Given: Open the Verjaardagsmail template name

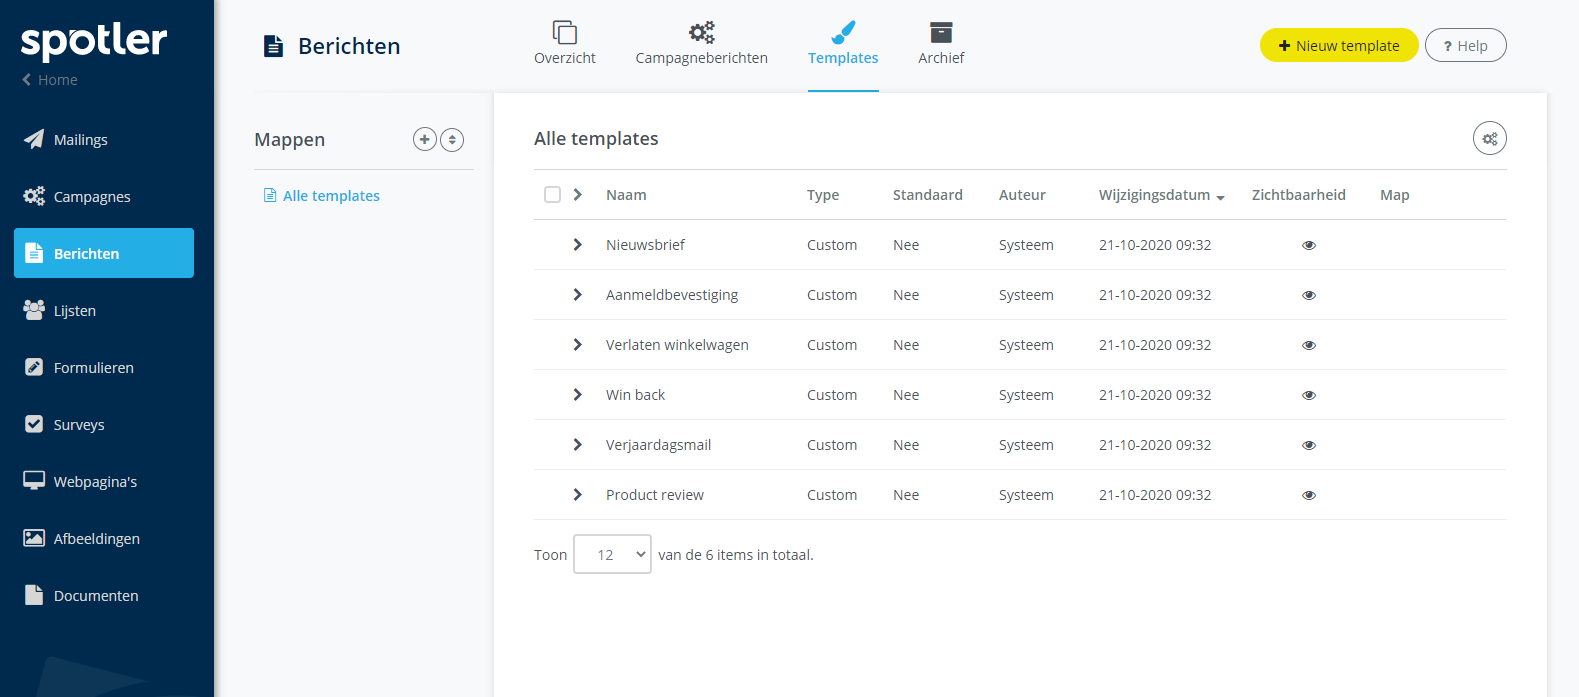Looking at the screenshot, I should point(658,445).
